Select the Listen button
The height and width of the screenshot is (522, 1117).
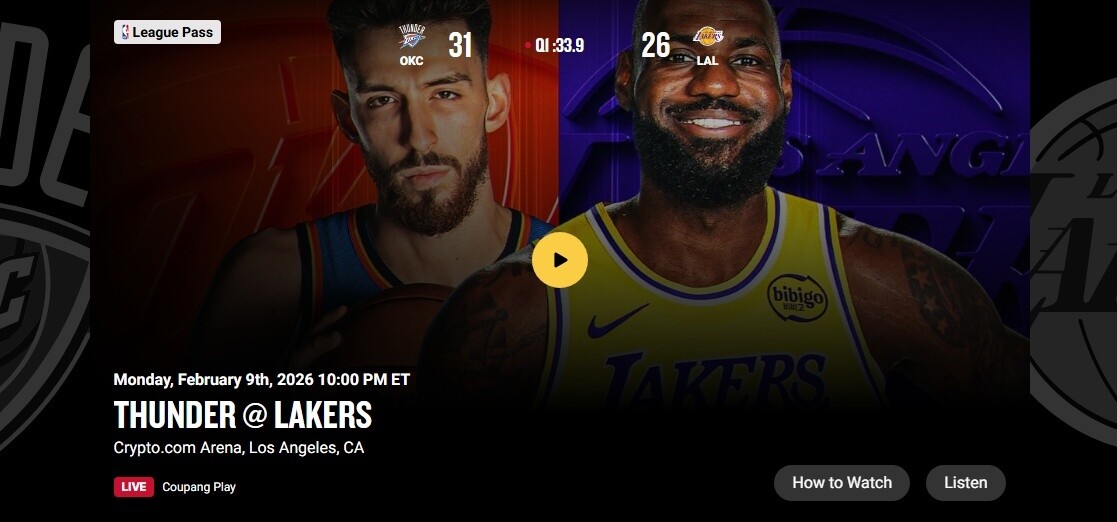coord(965,483)
